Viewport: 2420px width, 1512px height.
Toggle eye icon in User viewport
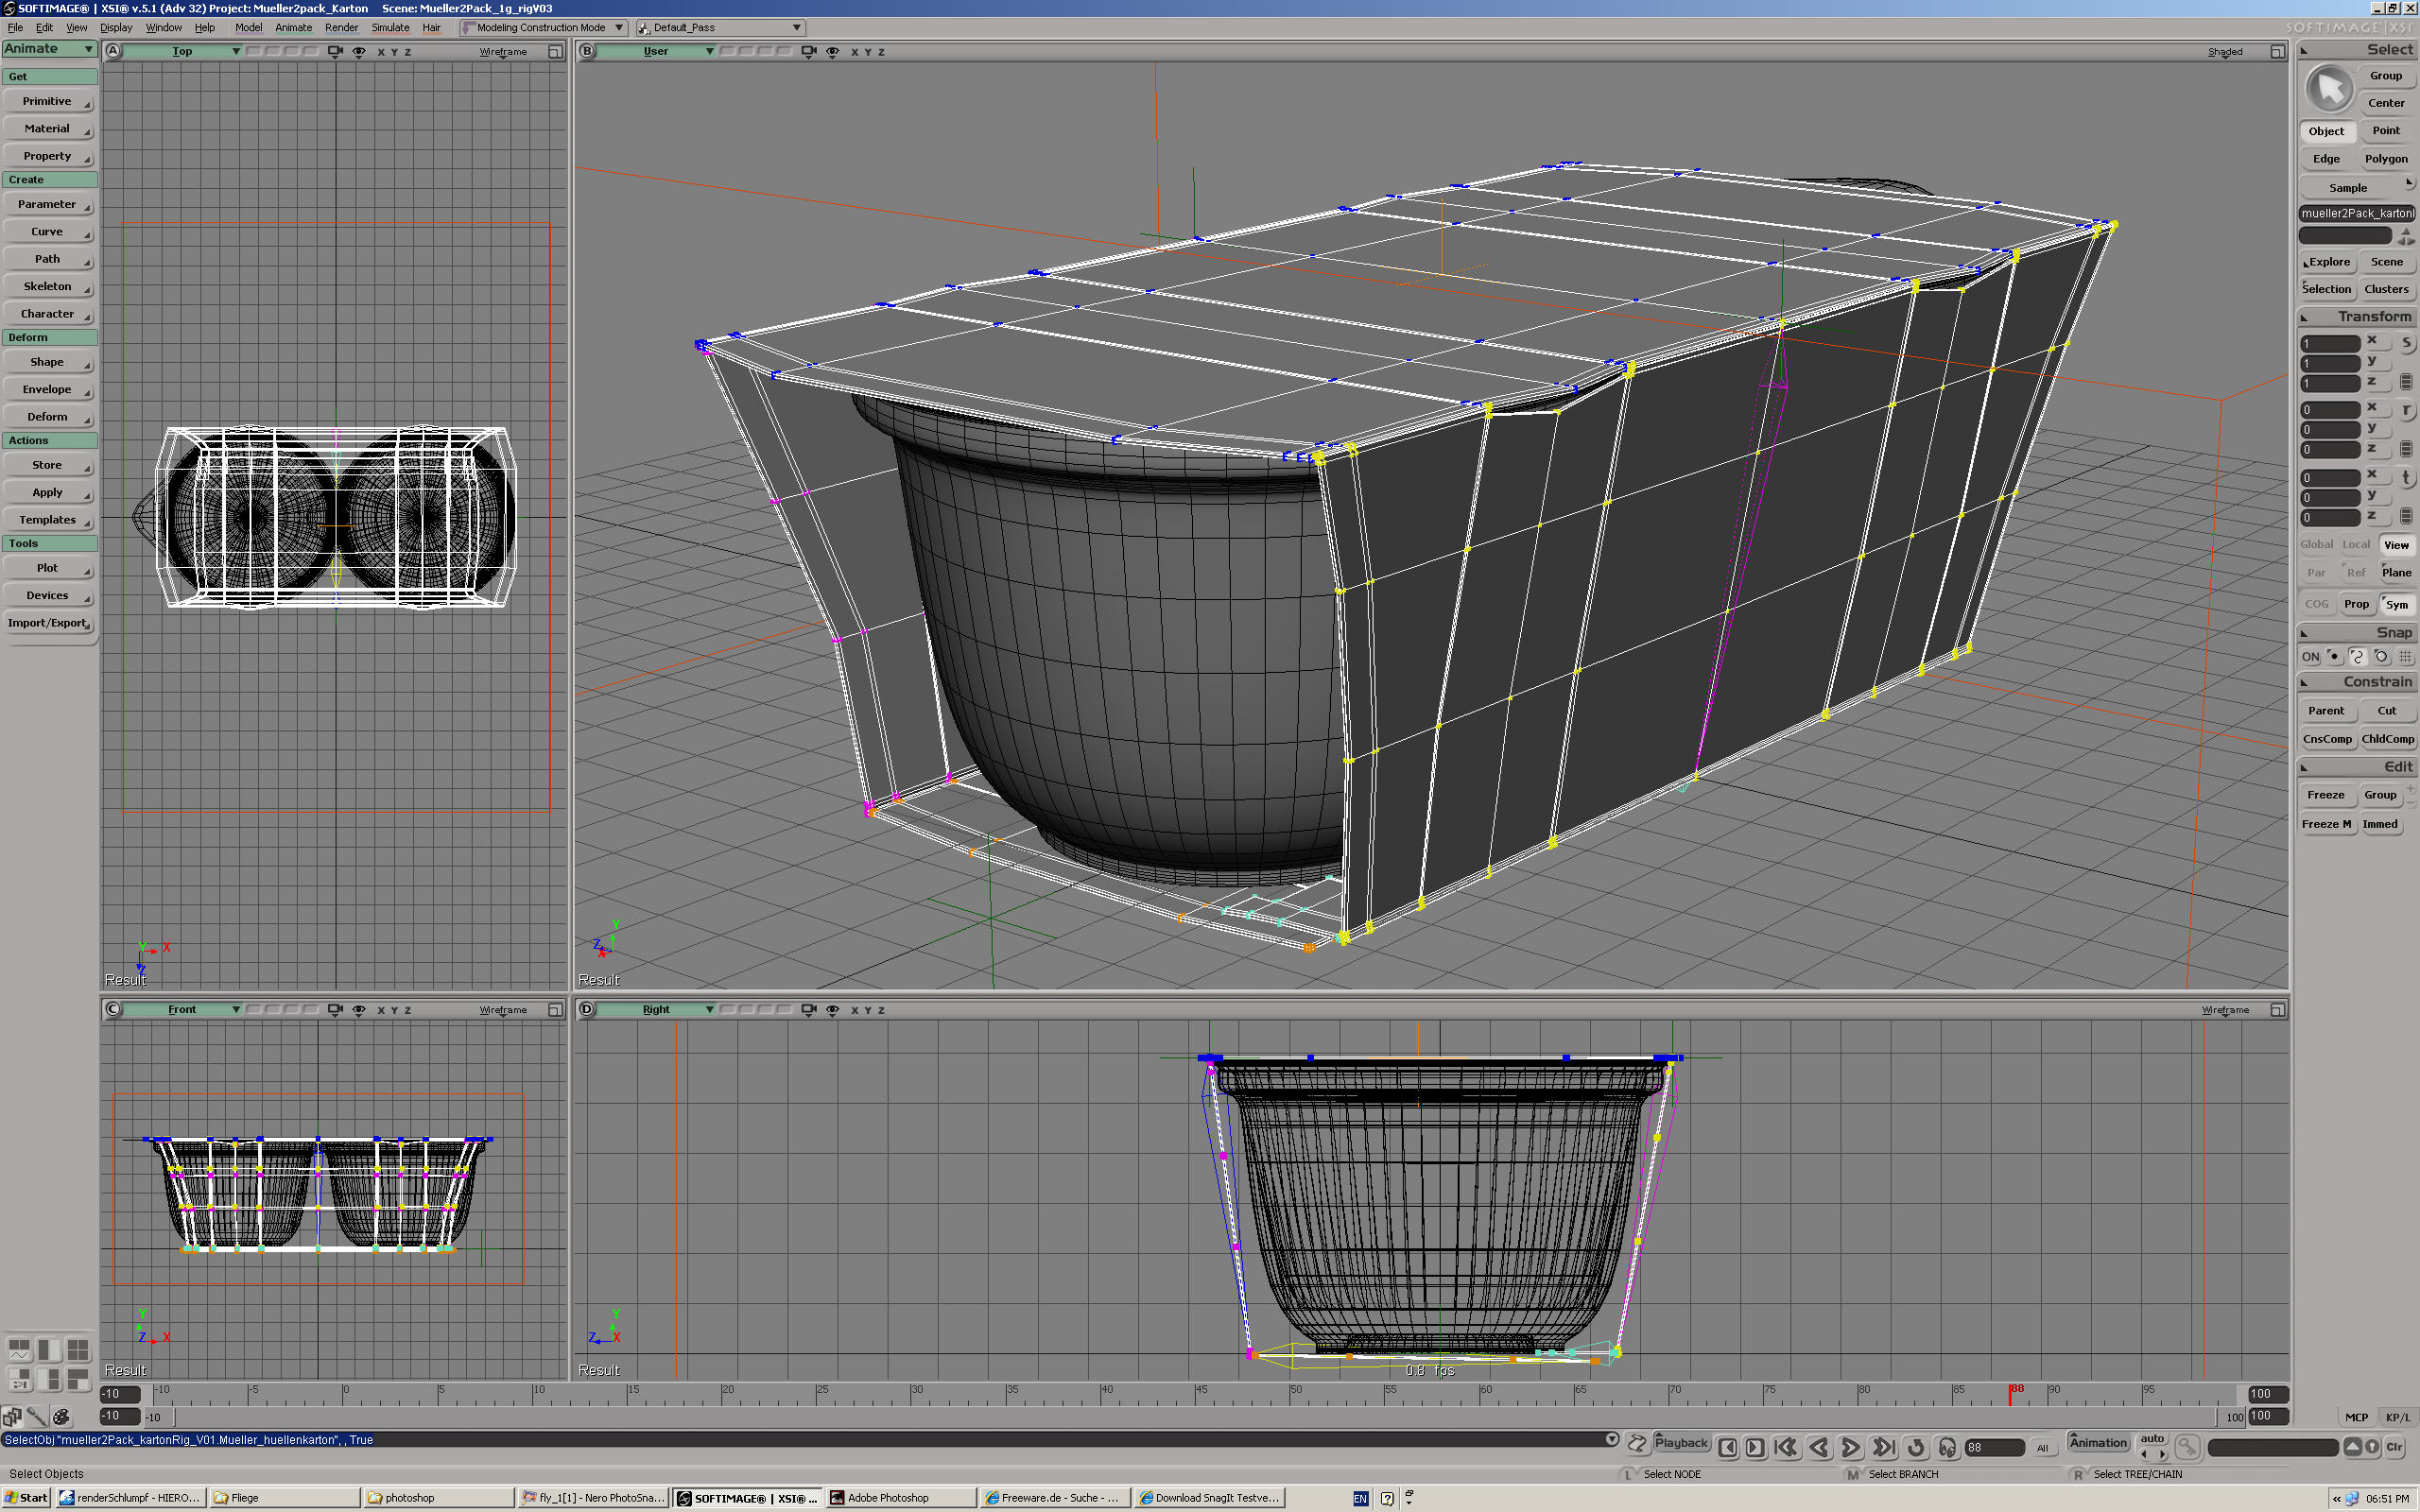[832, 52]
